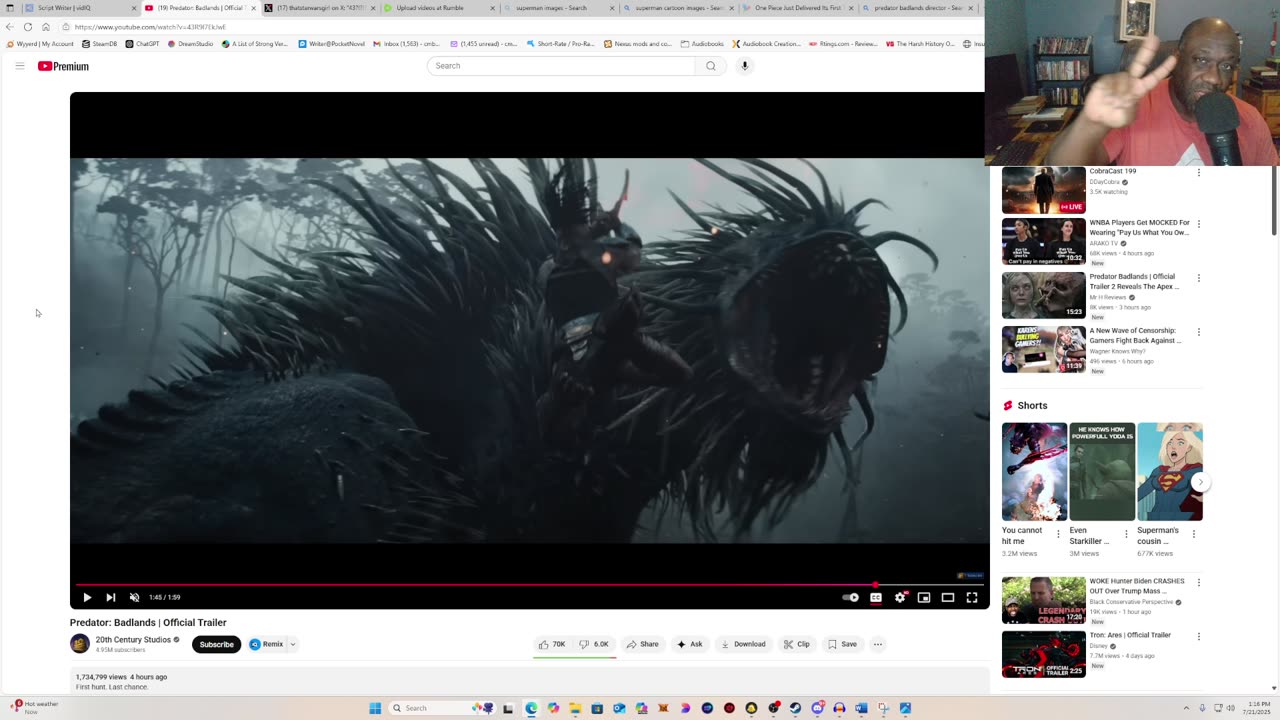1280x720 pixels.
Task: Open the Ask AI button
Action: click(690, 644)
